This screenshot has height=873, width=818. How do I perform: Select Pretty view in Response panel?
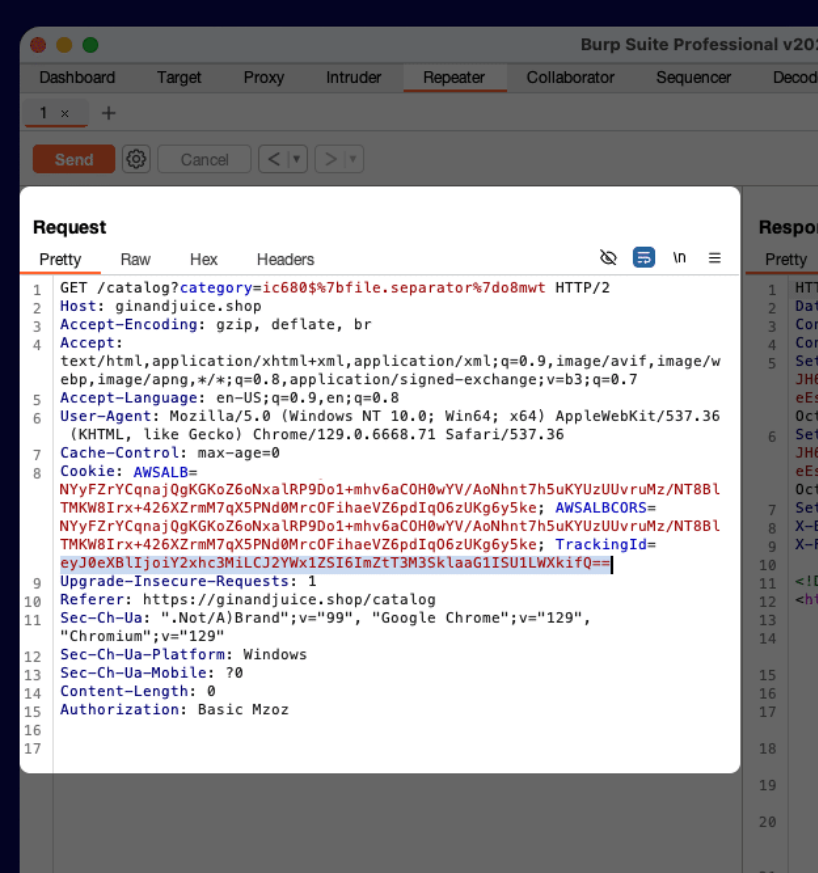click(786, 259)
